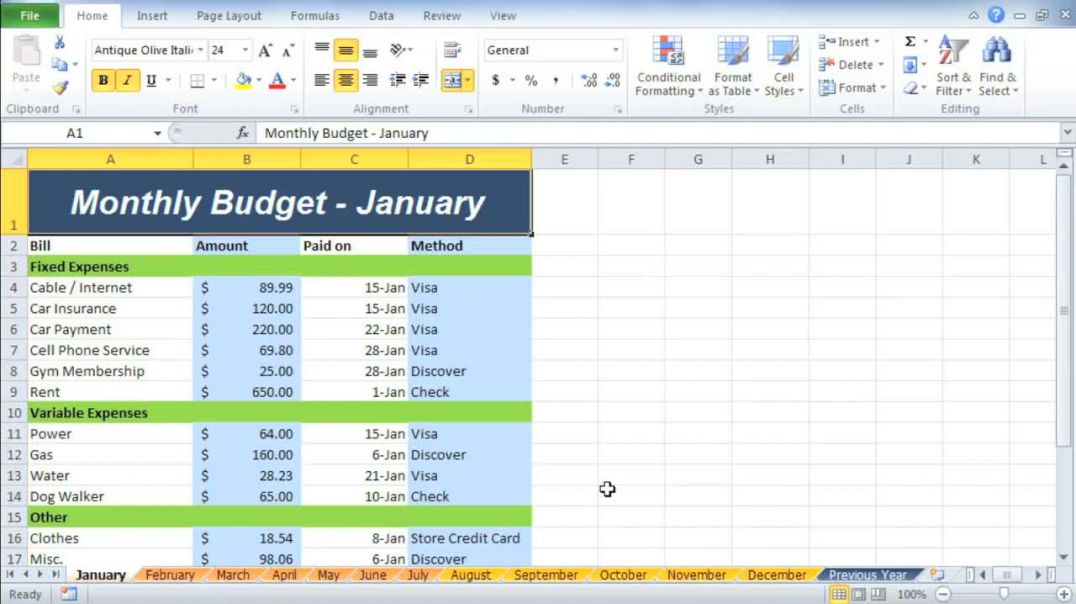Viewport: 1076px width, 604px height.
Task: Apply Percent Style
Action: pyautogui.click(x=531, y=80)
